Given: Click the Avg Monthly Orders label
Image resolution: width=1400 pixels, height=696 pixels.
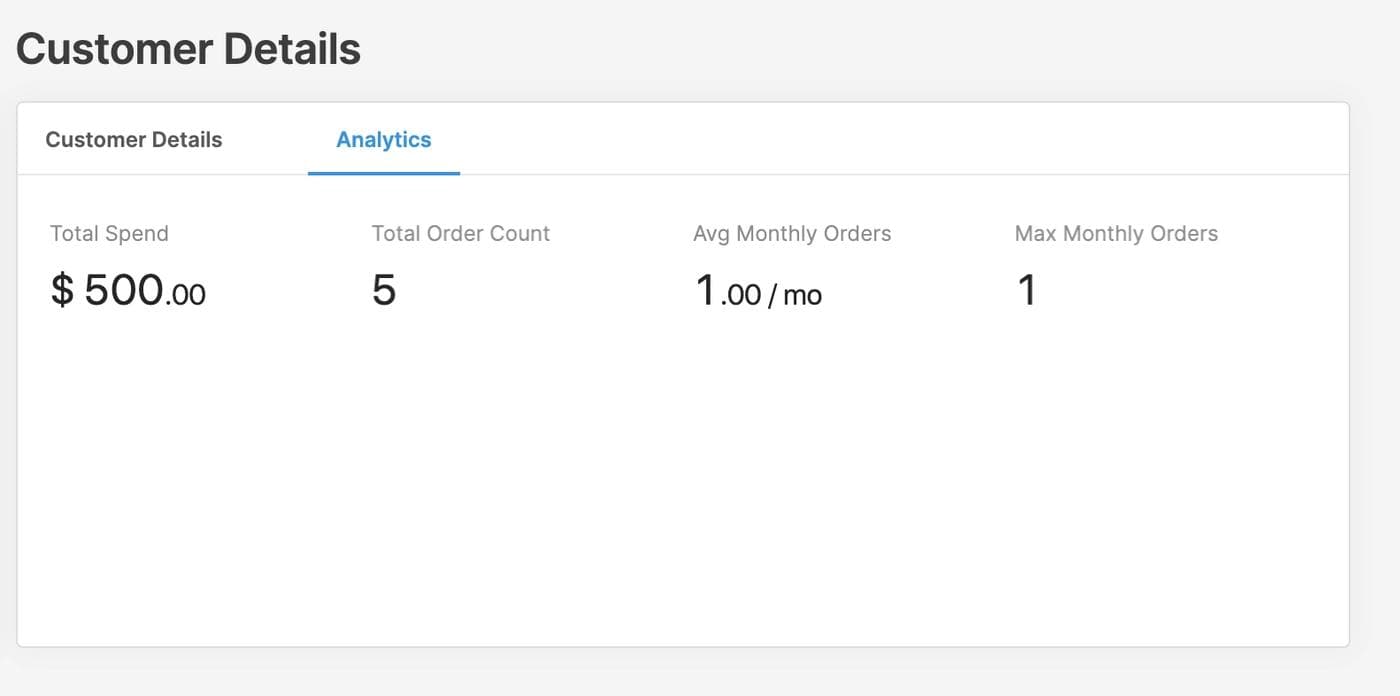Looking at the screenshot, I should (x=791, y=234).
